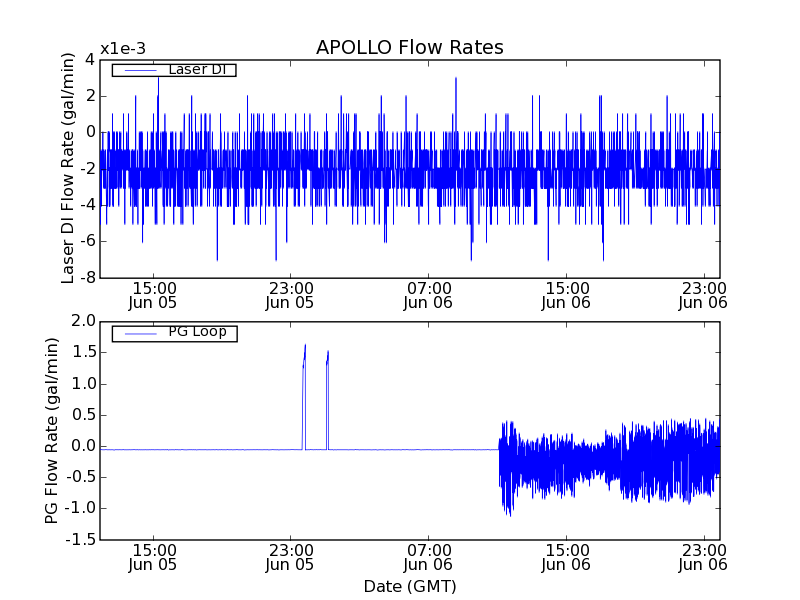Viewport: 800px width, 600px height.
Task: Click the '-1.5' tick on the PG axis
Action: coord(81,539)
